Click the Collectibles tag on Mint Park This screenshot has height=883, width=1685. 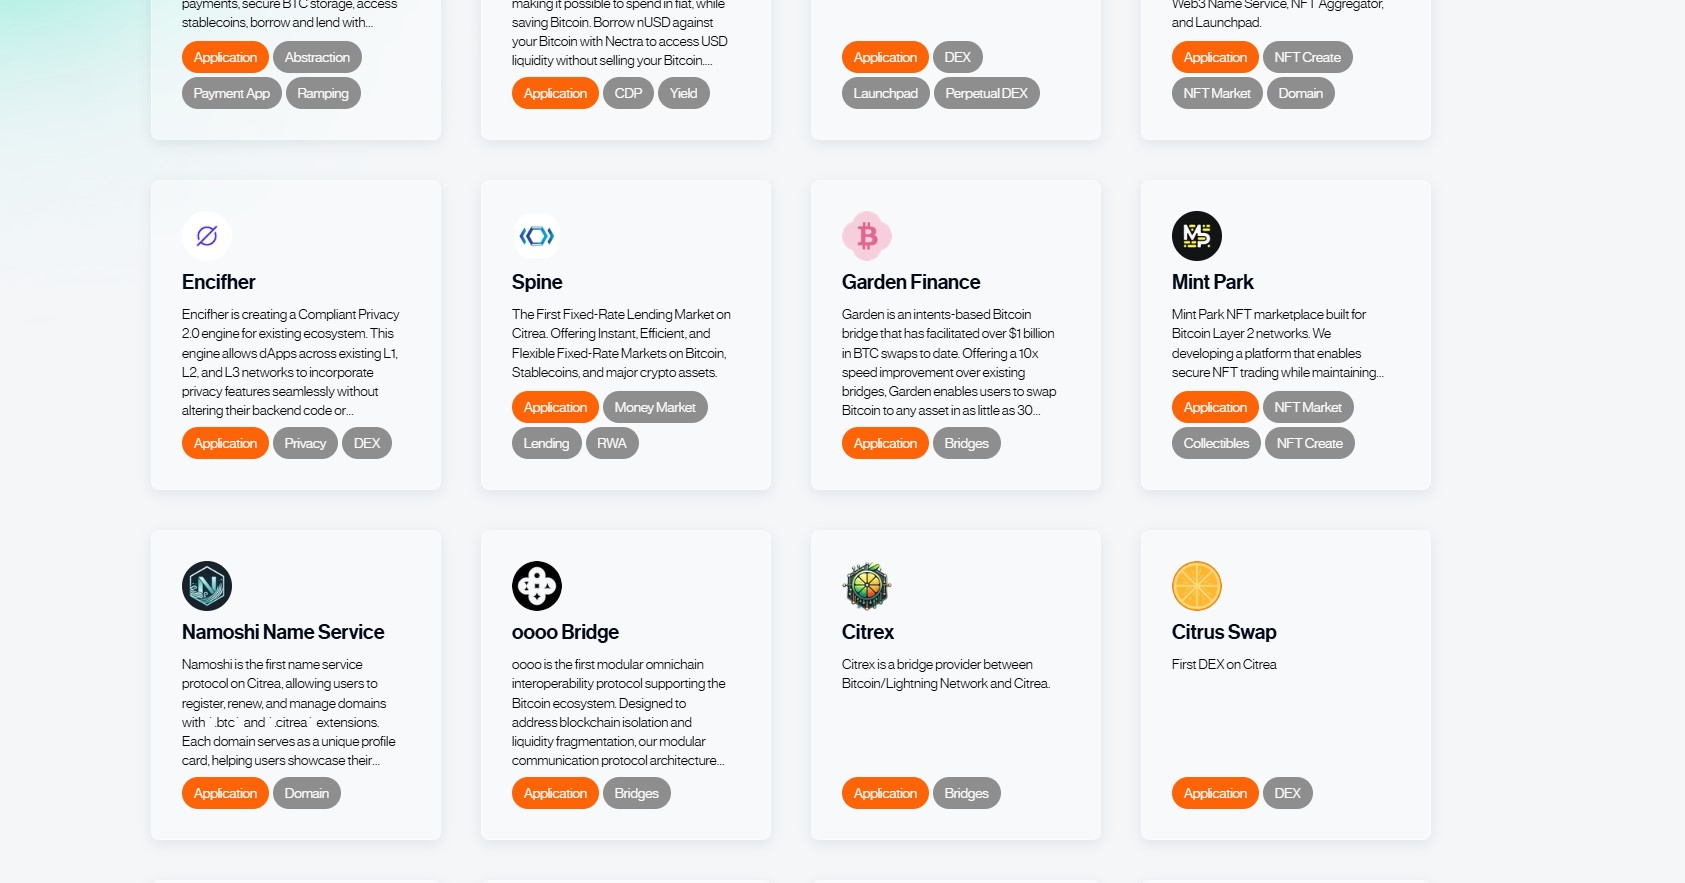[x=1216, y=443]
